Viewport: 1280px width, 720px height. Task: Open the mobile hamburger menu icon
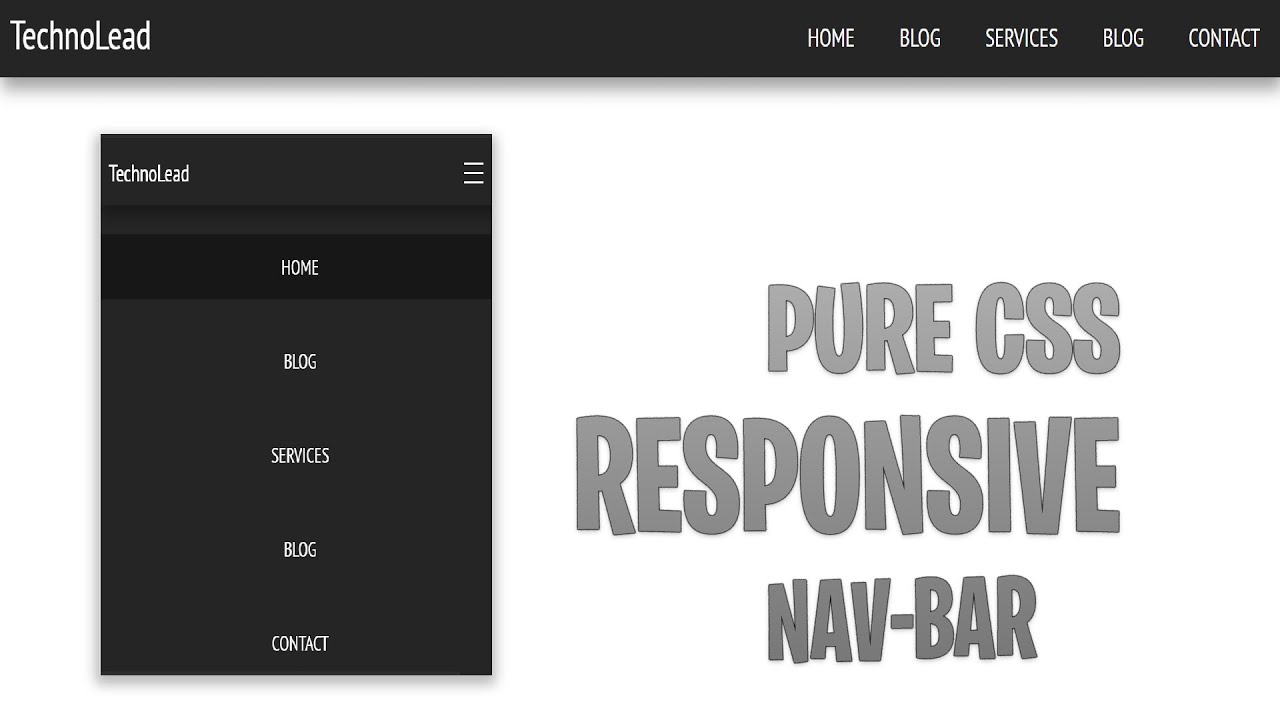pos(474,173)
